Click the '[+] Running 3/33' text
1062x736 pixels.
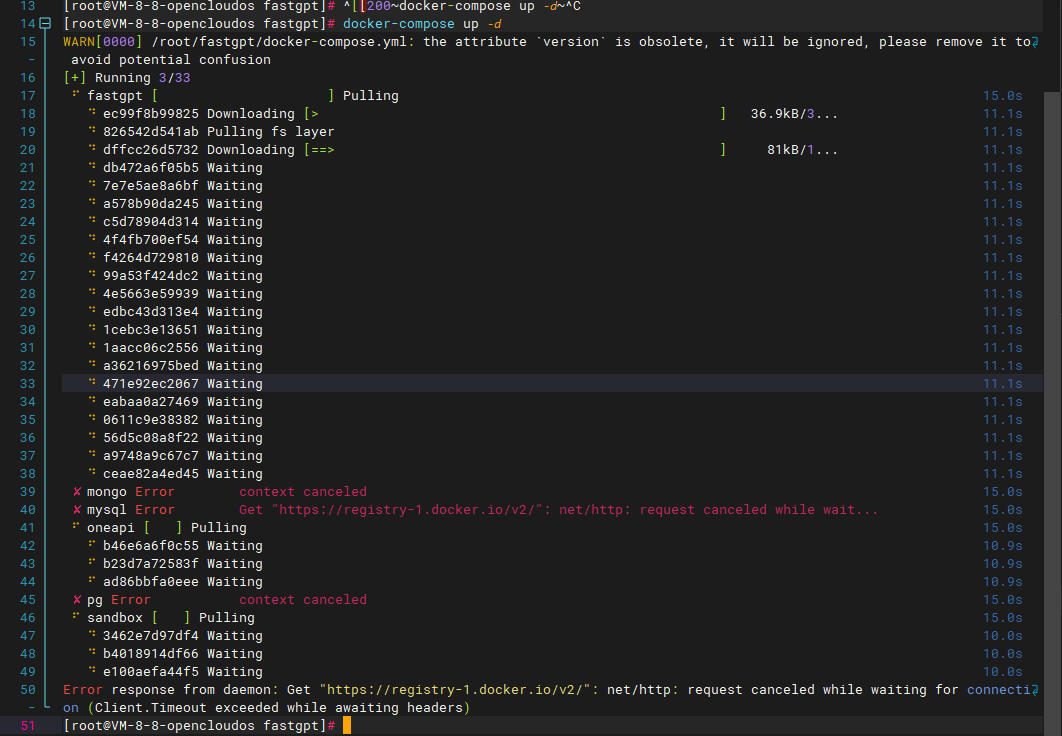127,77
